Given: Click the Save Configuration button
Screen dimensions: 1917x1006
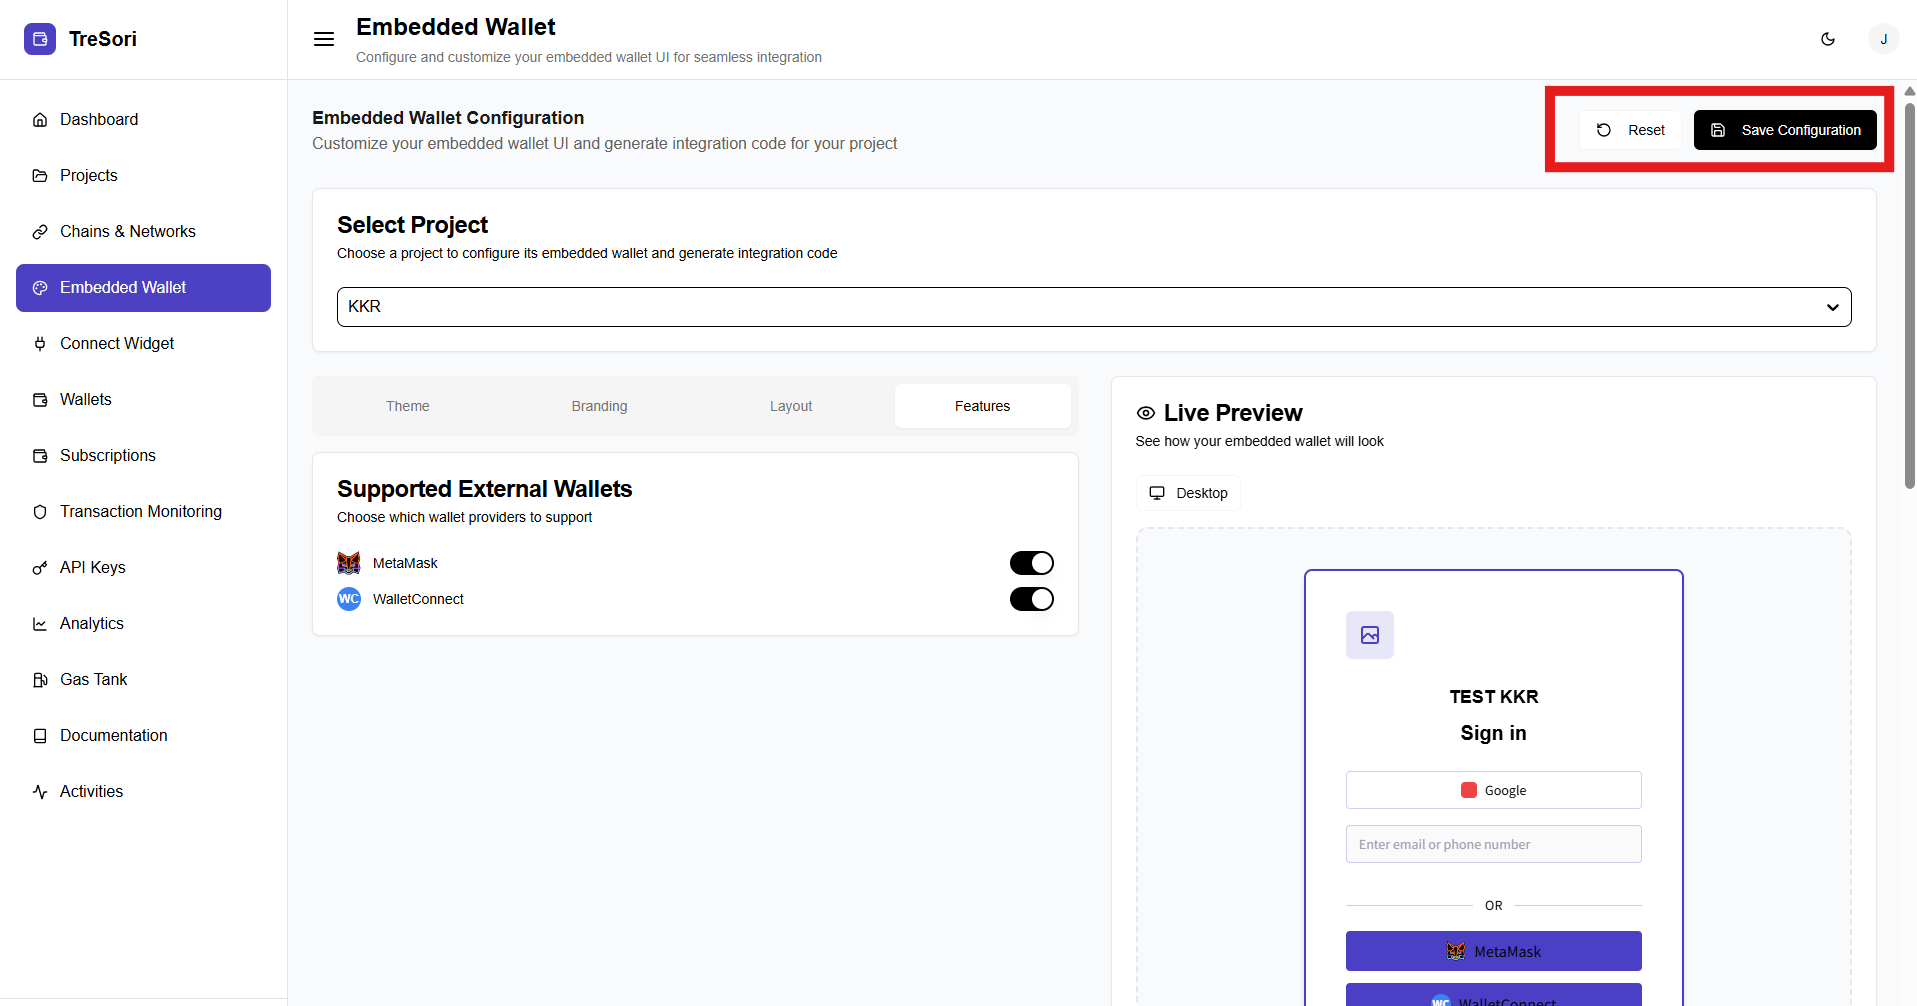Looking at the screenshot, I should click(1784, 130).
